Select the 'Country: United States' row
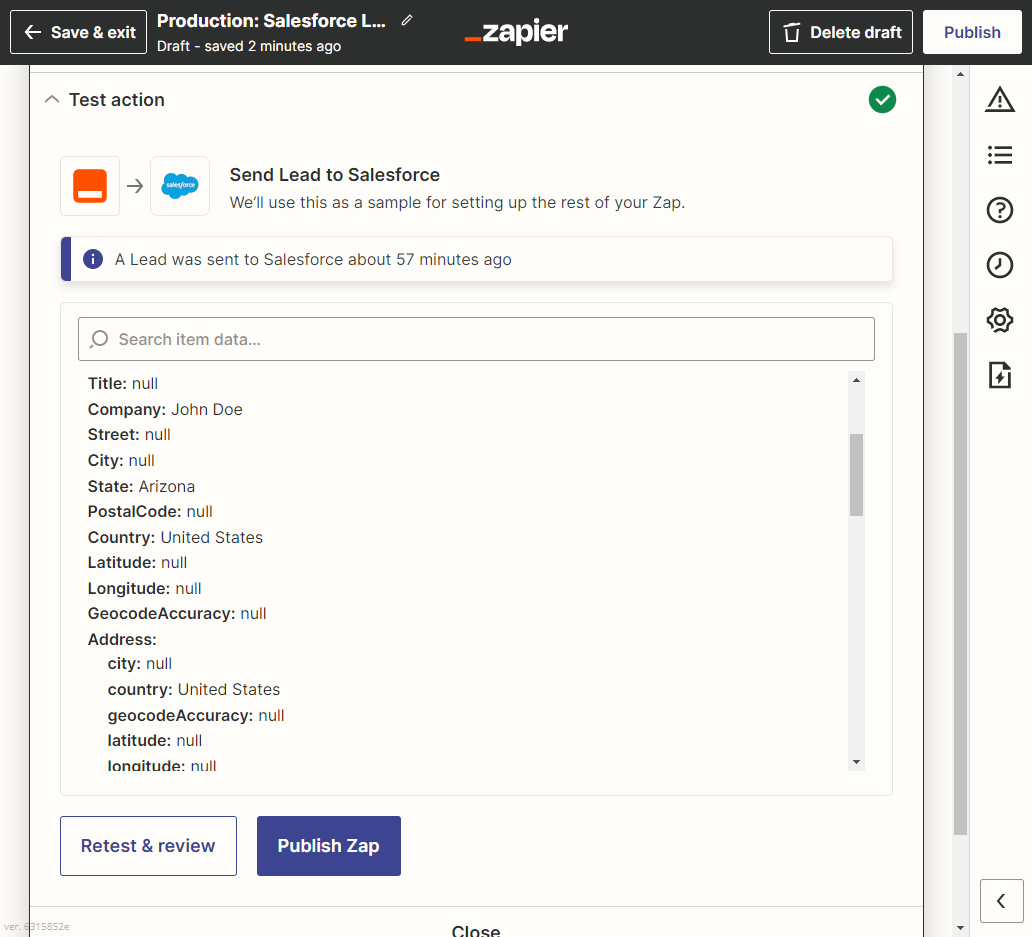This screenshot has width=1032, height=937. click(175, 538)
